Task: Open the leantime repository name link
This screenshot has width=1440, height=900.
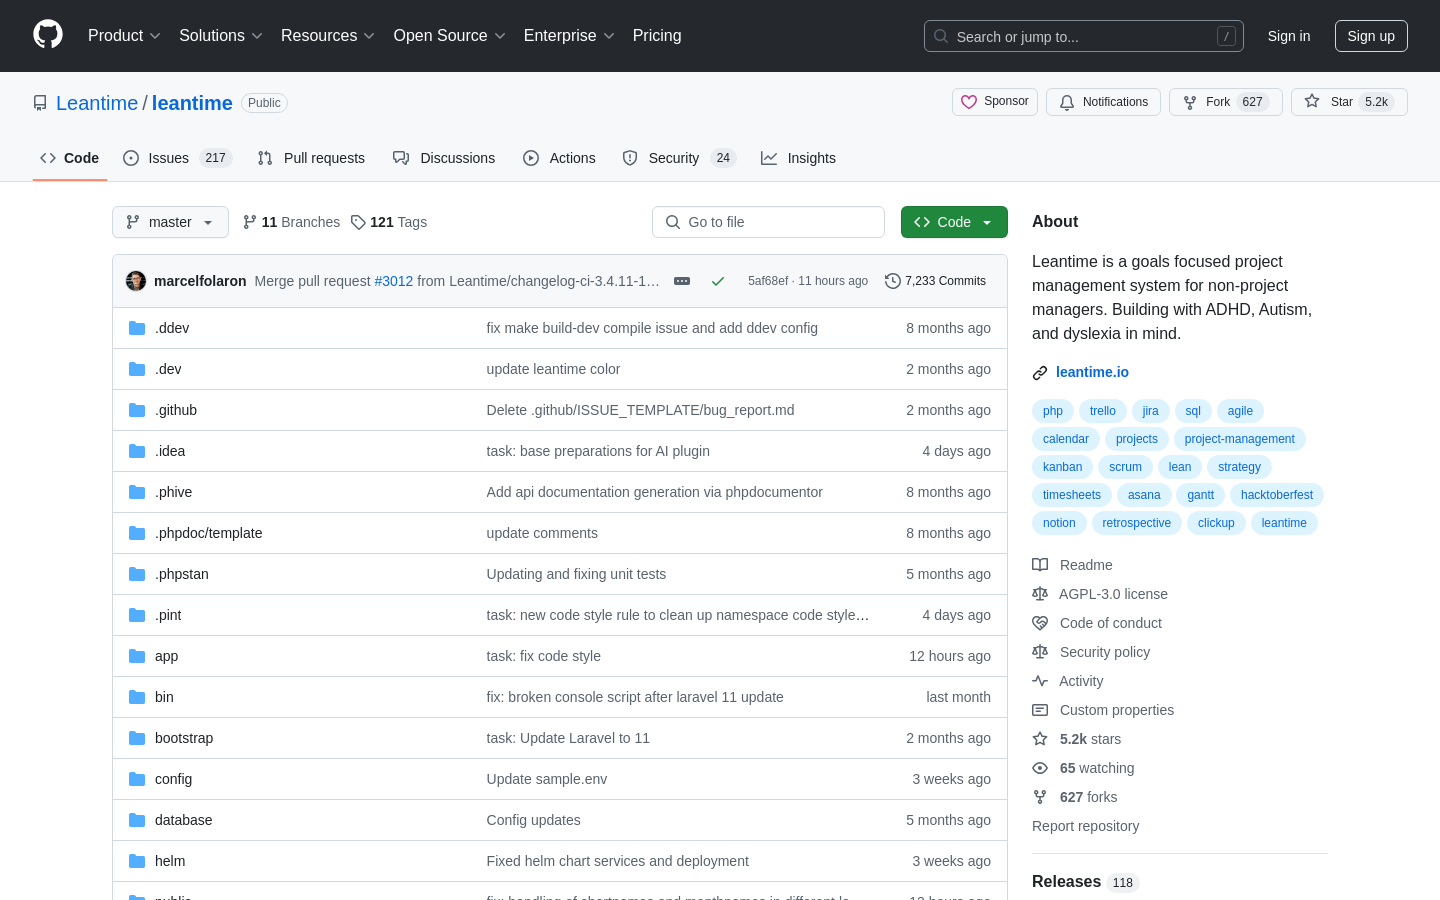Action: [192, 103]
